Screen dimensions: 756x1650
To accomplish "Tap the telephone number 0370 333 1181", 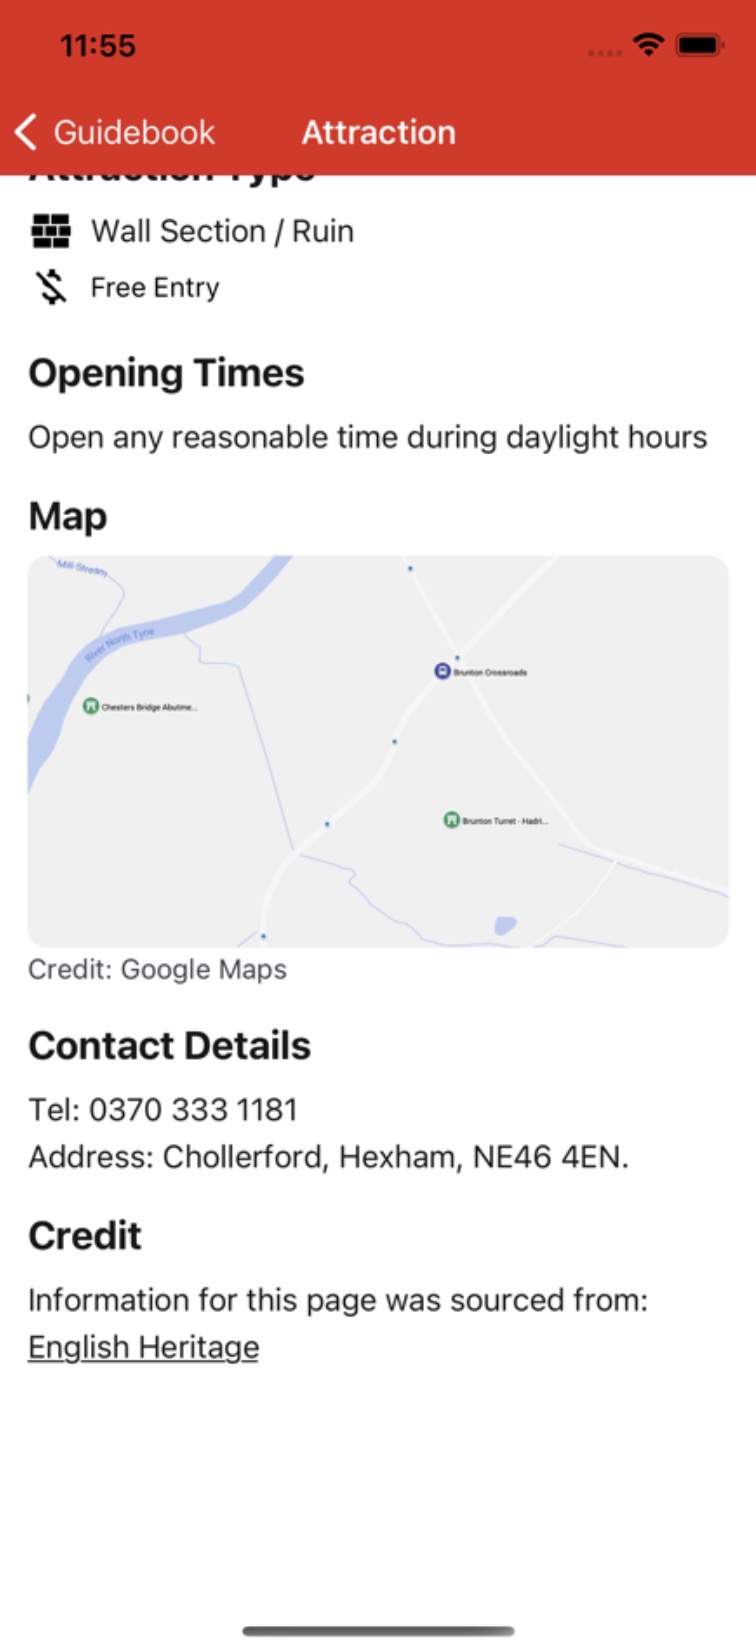I will pos(193,1109).
